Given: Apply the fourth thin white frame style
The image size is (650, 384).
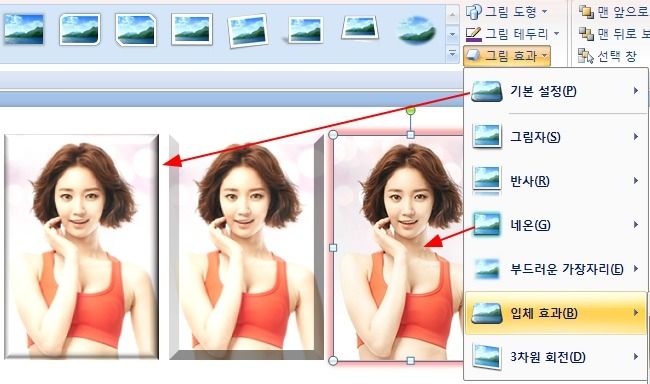Looking at the screenshot, I should 192,29.
